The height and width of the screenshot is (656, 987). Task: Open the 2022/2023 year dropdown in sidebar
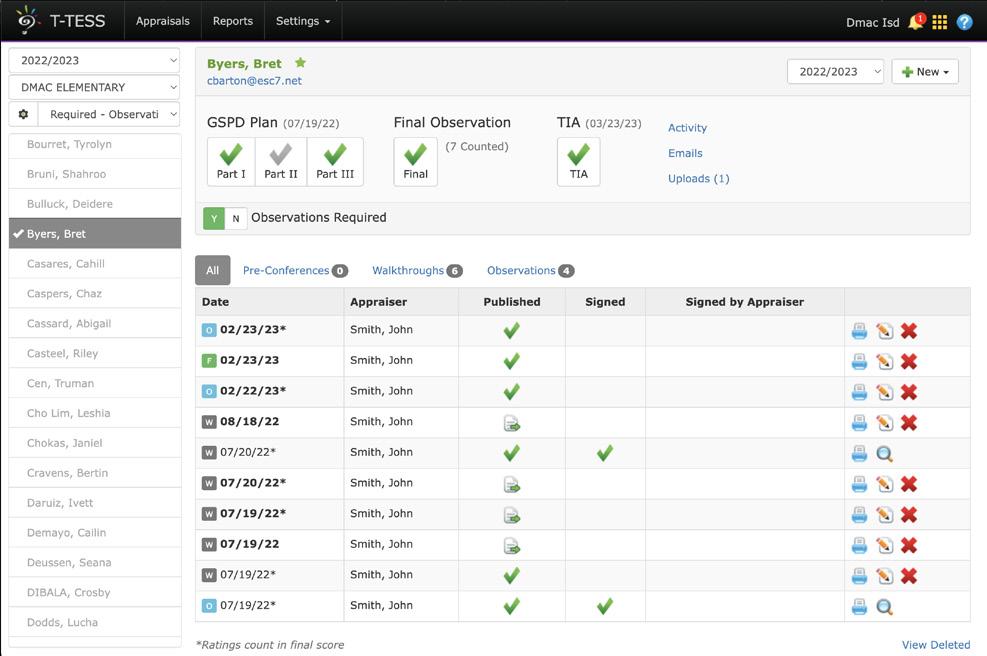(x=94, y=61)
